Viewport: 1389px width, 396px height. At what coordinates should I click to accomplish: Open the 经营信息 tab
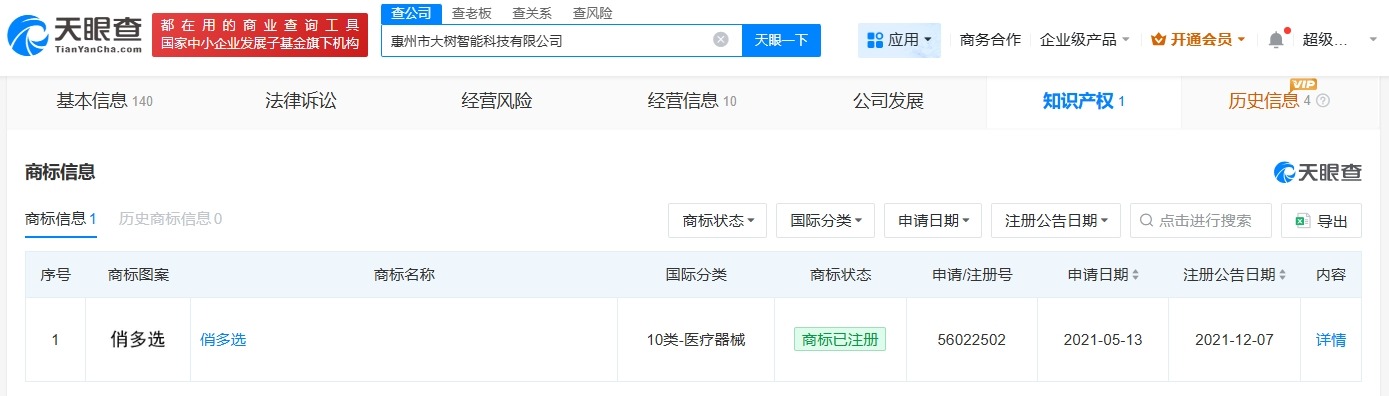pyautogui.click(x=692, y=101)
